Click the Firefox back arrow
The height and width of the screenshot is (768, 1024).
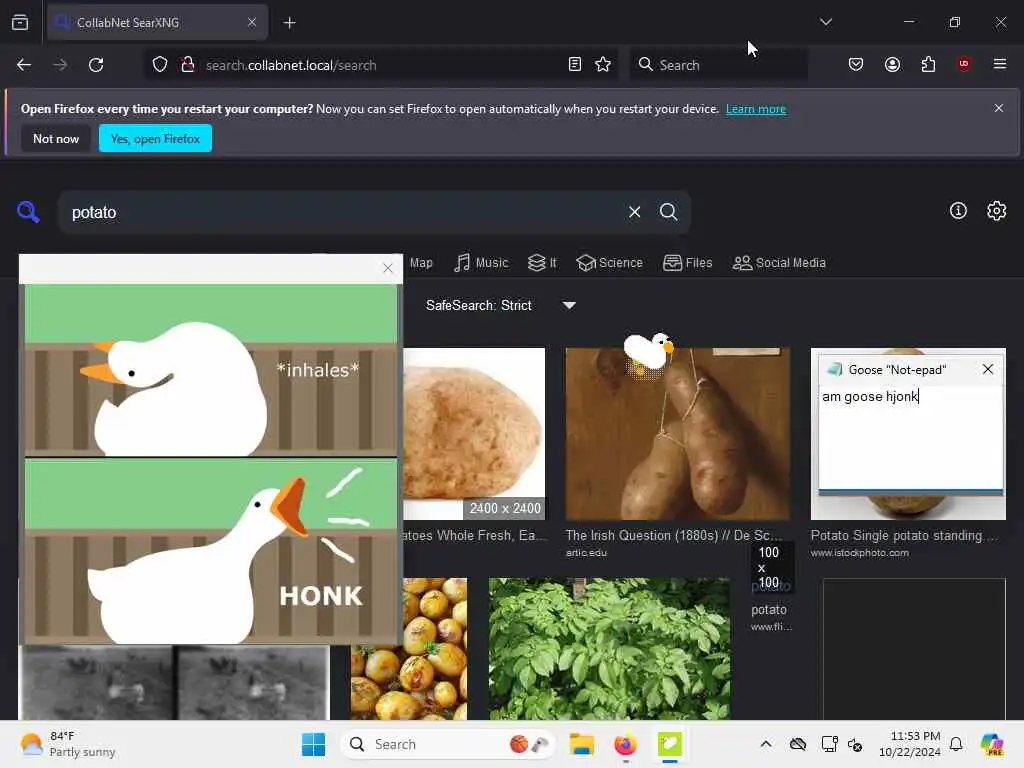(x=24, y=65)
